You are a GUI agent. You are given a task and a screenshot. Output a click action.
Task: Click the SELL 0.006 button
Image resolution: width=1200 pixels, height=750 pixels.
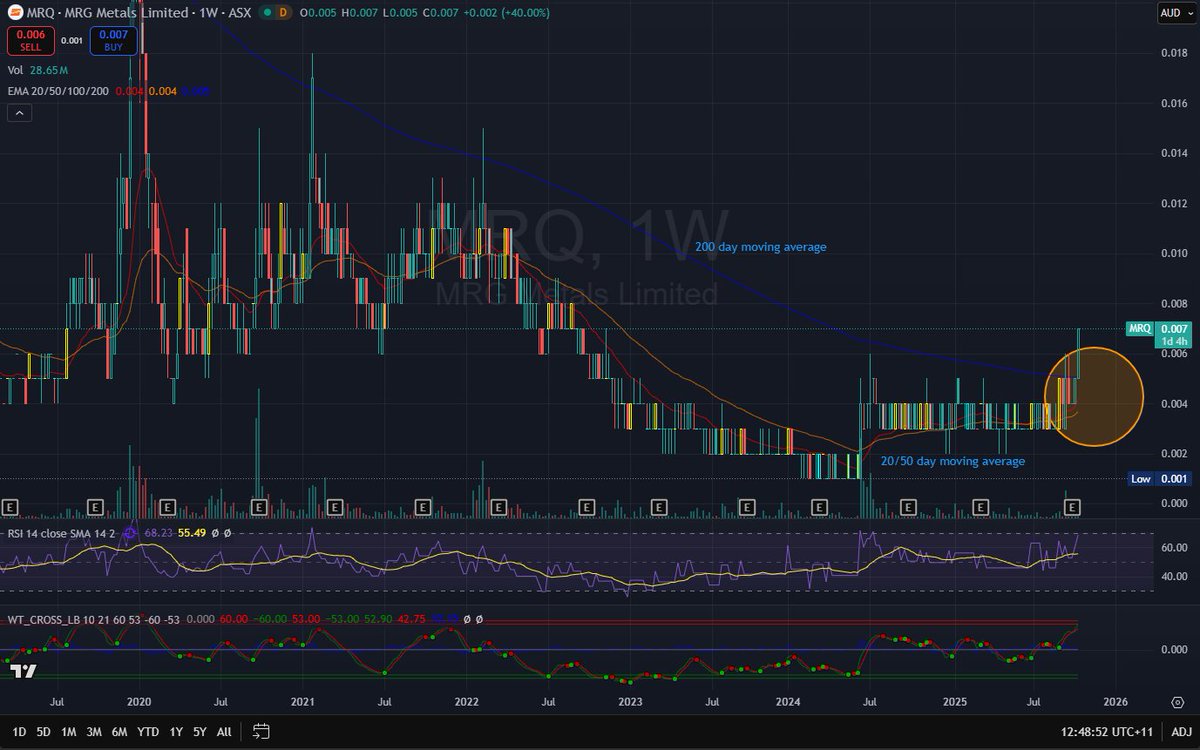coord(30,41)
